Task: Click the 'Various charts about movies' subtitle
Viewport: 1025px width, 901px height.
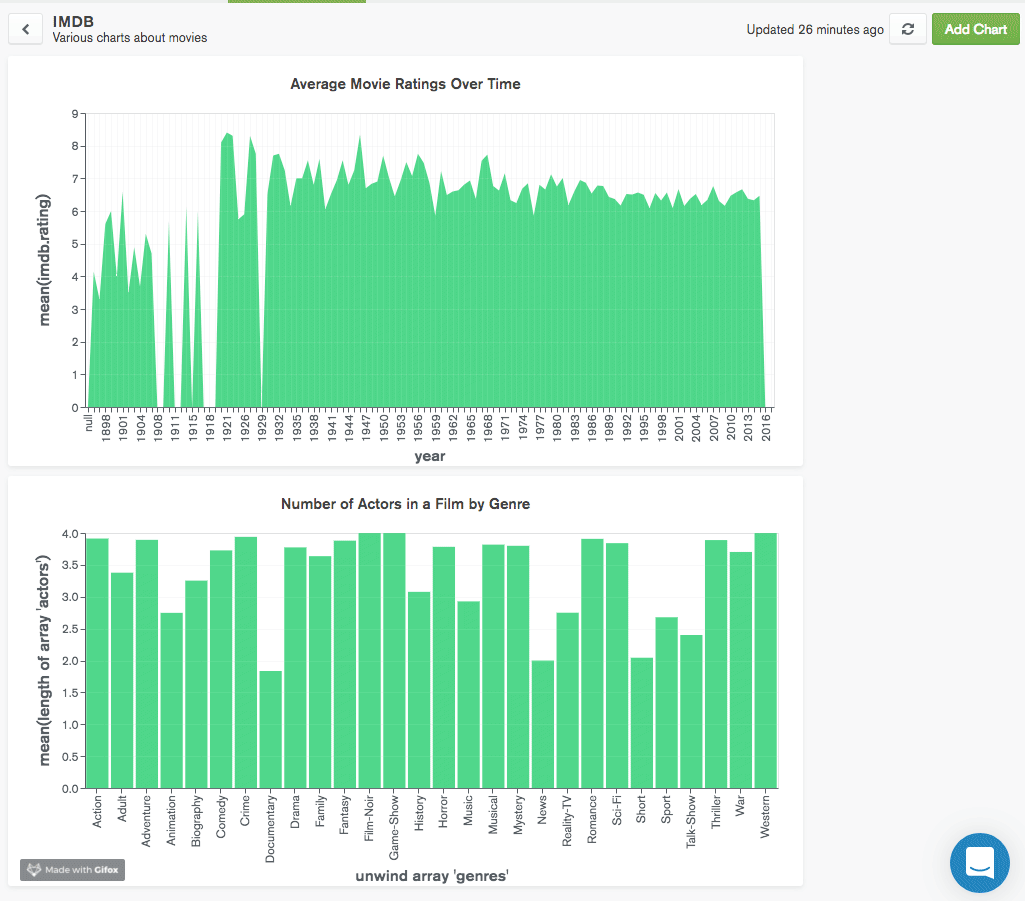Action: click(x=130, y=38)
